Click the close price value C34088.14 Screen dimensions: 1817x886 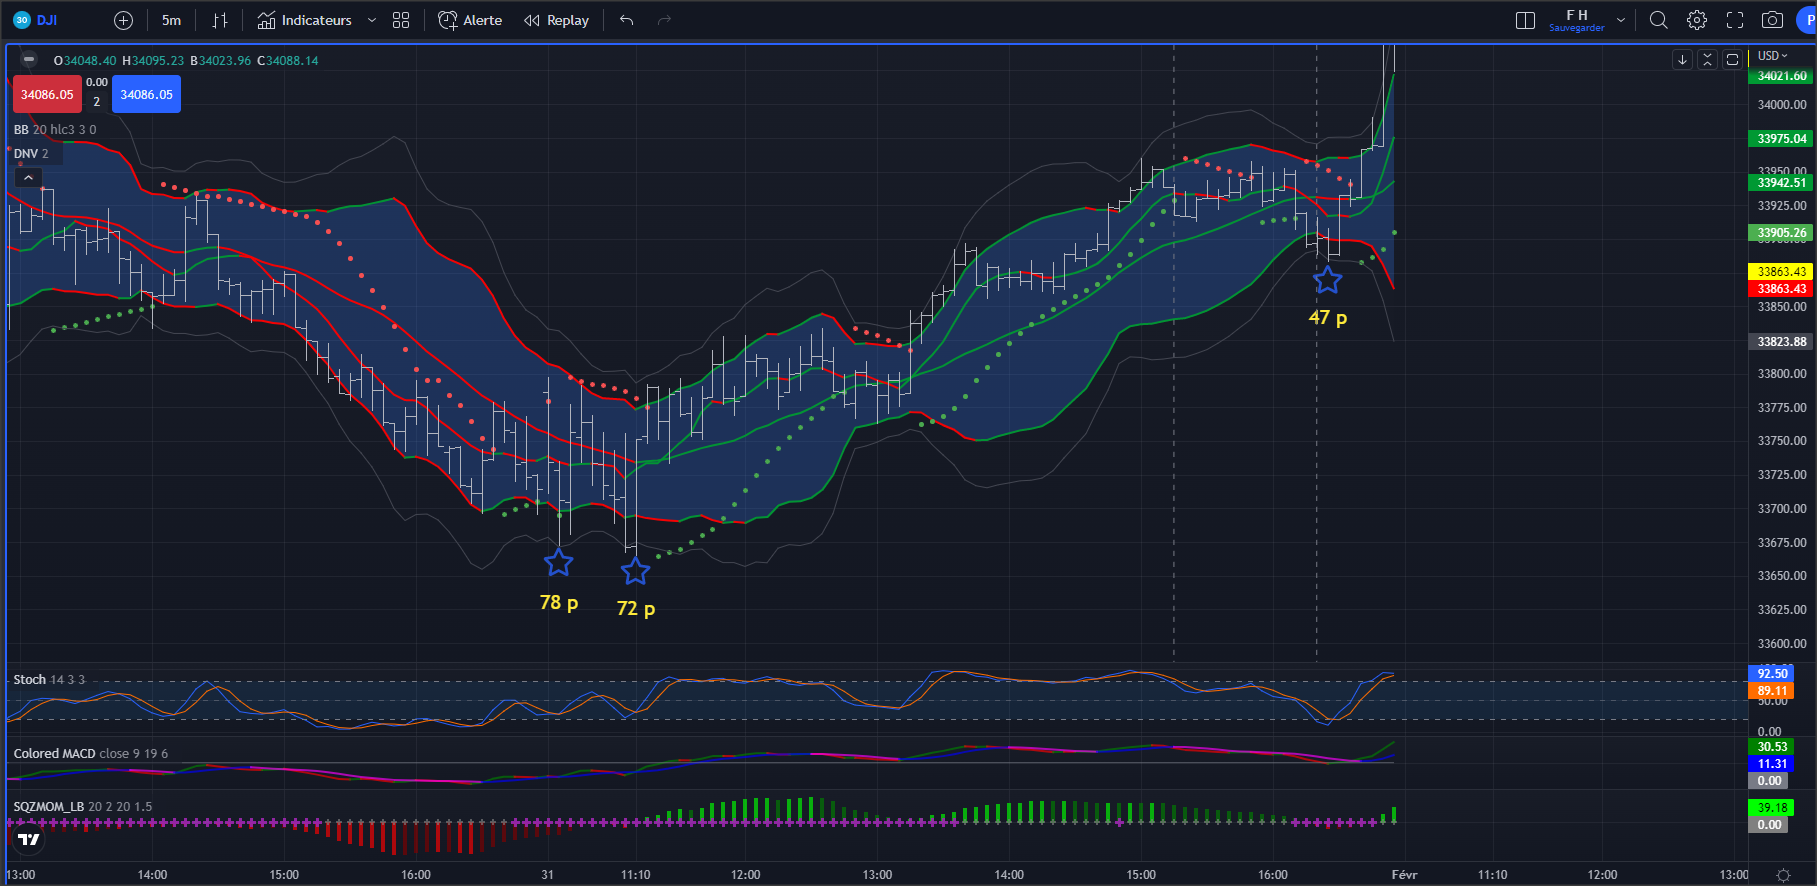click(288, 61)
